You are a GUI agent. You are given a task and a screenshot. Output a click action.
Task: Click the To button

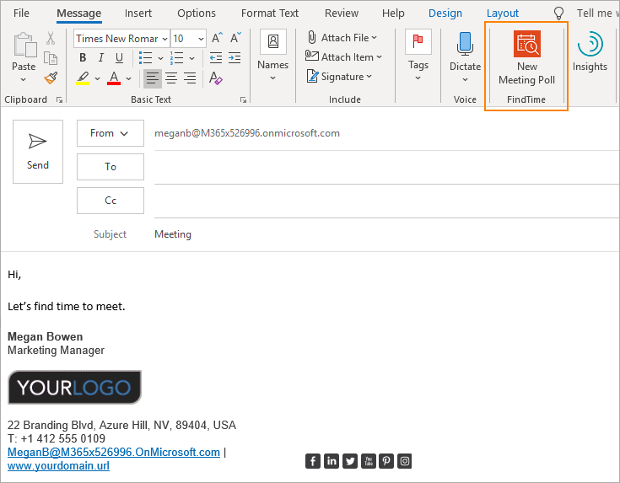pyautogui.click(x=110, y=167)
